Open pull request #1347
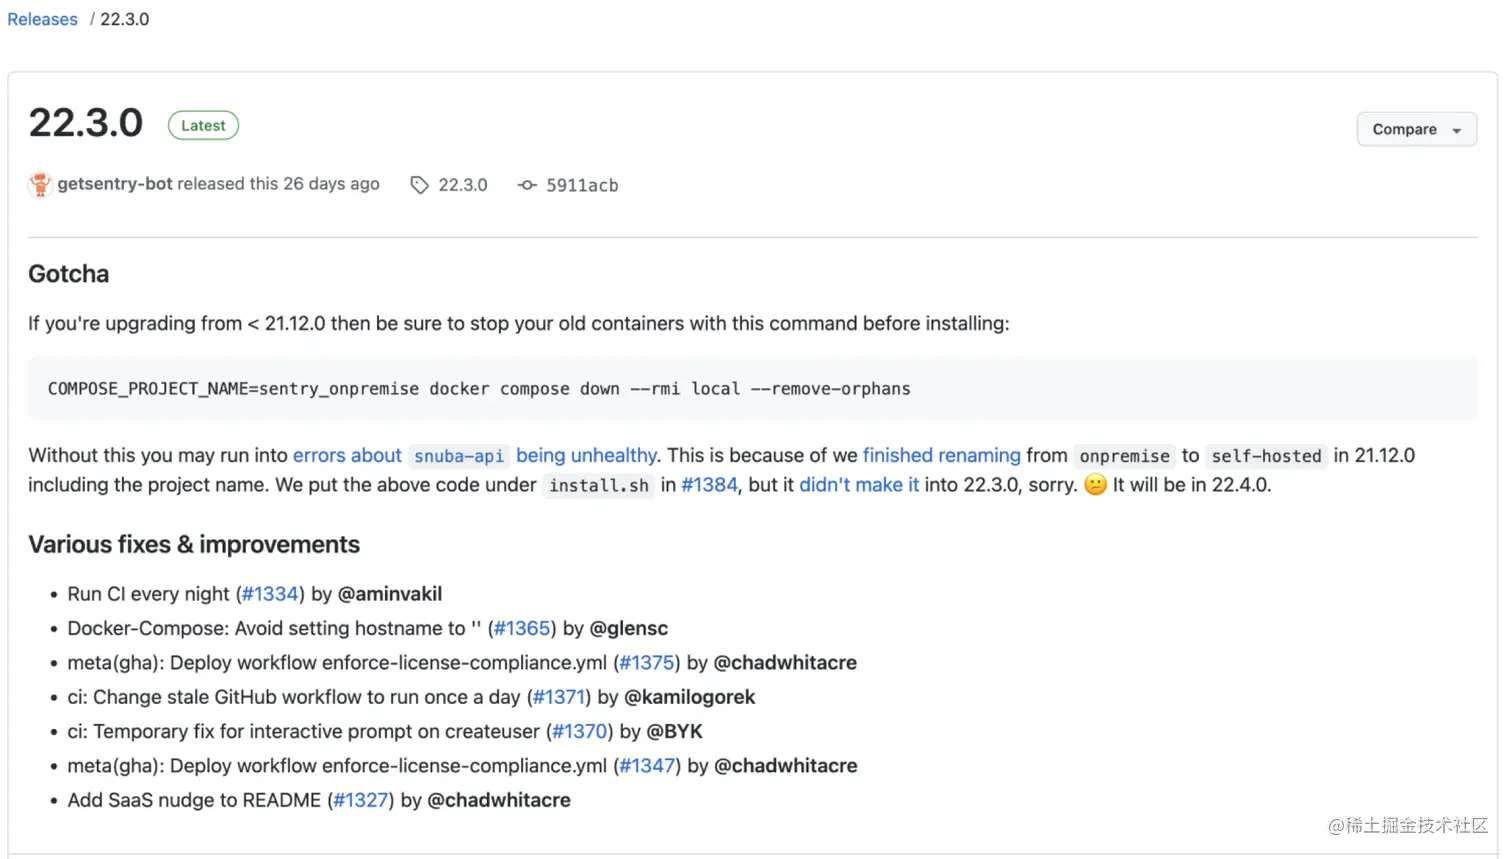Screen dimensions: 1512x859 tap(646, 766)
